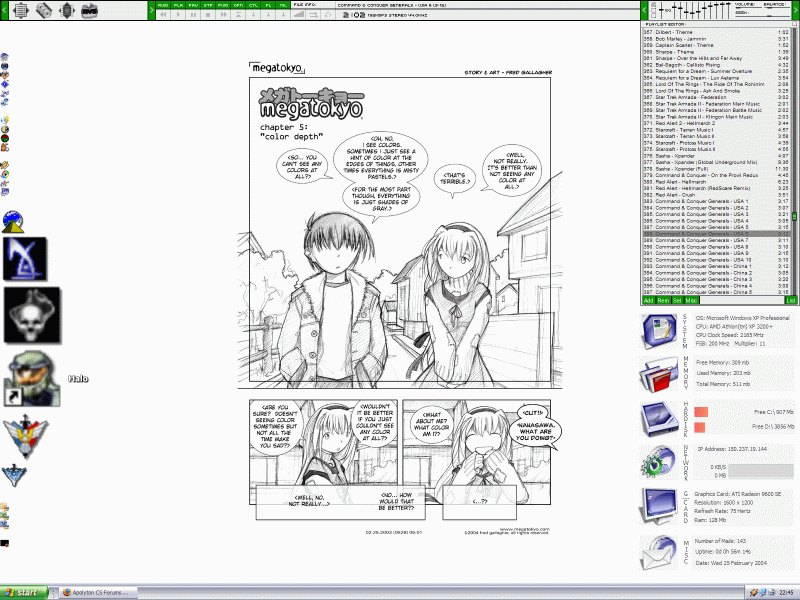The width and height of the screenshot is (800, 600).
Task: Select 'Sasha - Xpander (Full)' track
Action: (716, 169)
